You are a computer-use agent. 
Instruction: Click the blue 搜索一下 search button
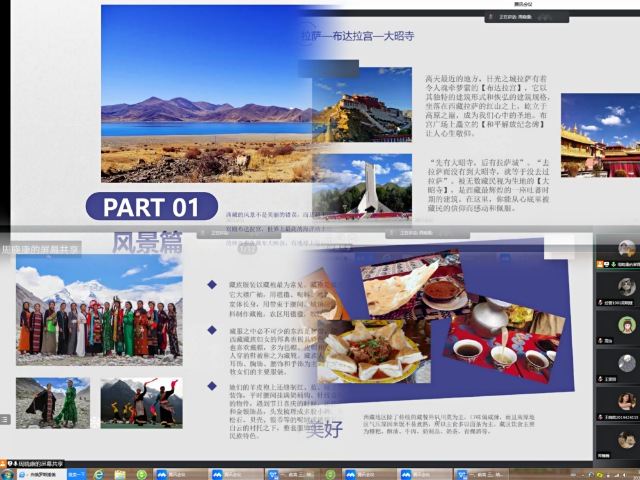76,475
